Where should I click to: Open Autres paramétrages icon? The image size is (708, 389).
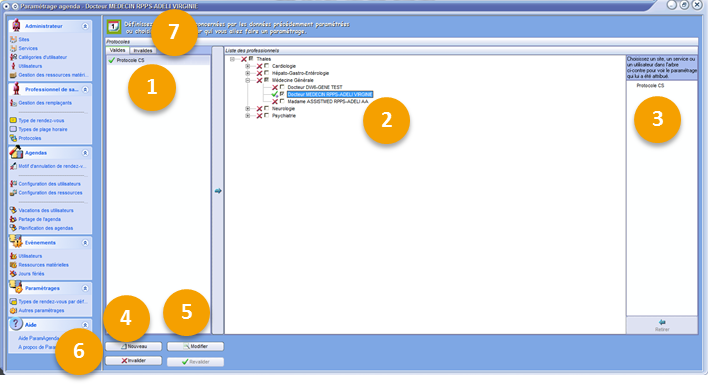pyautogui.click(x=13, y=310)
